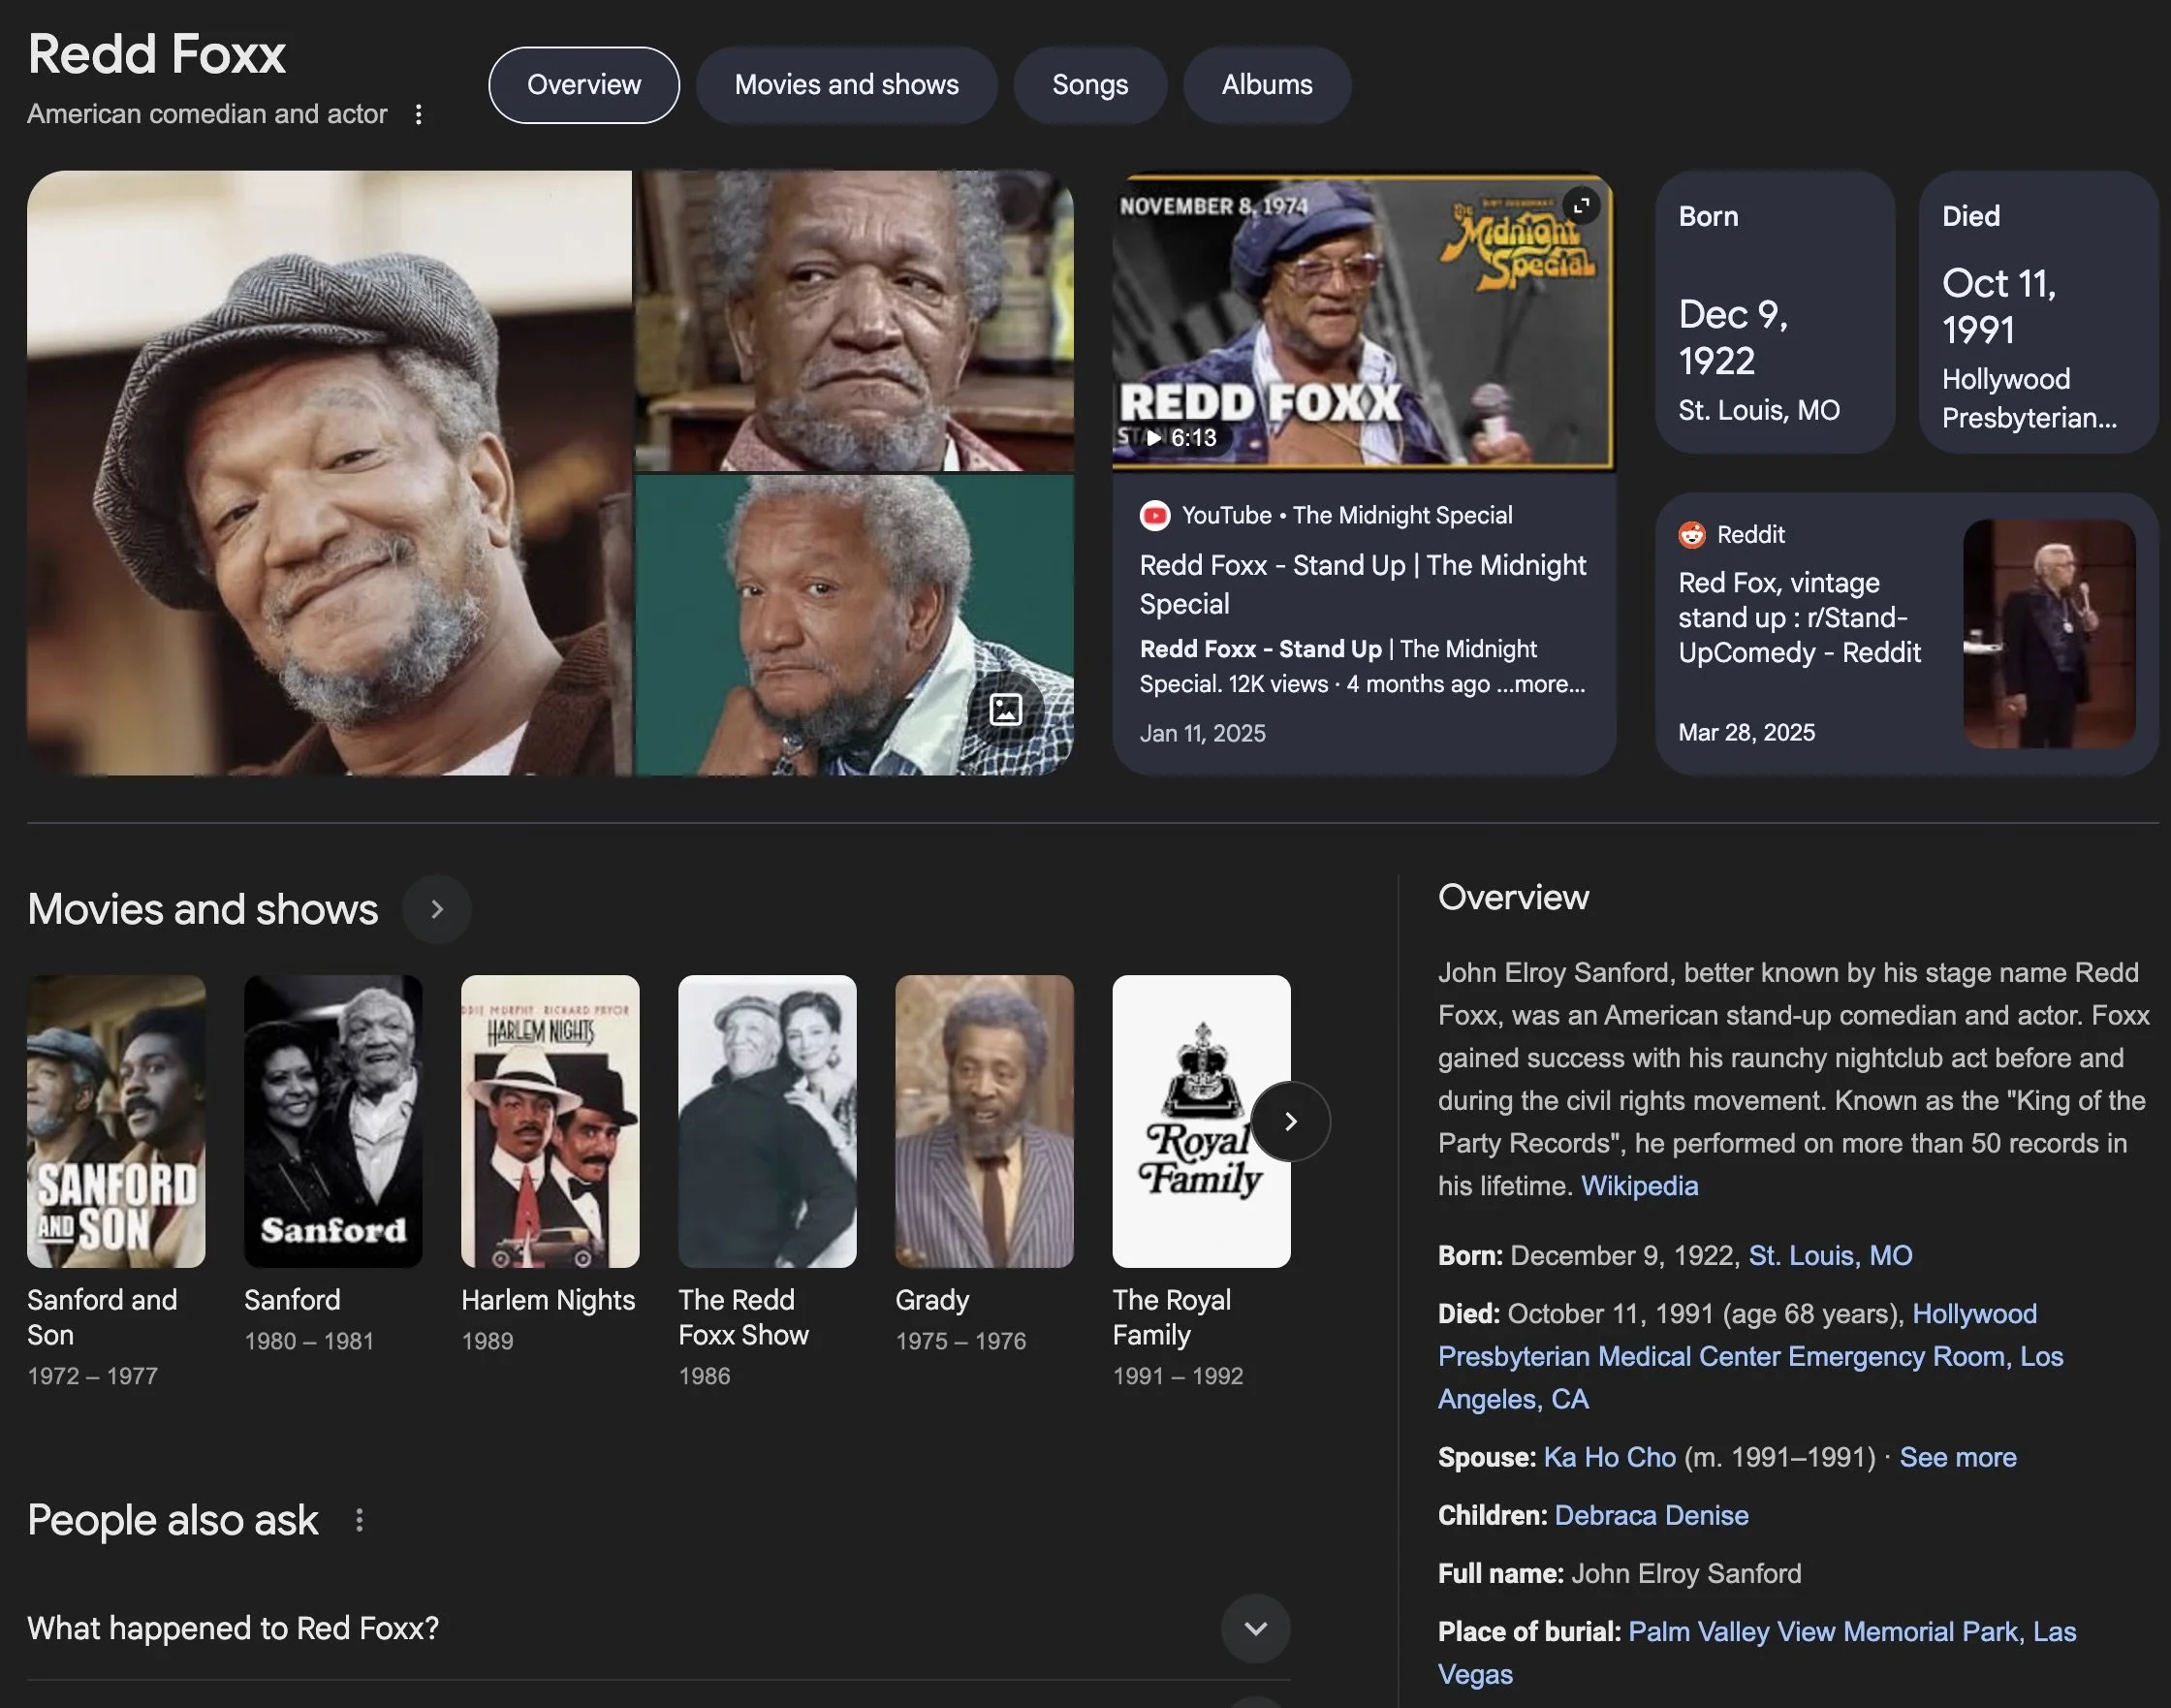
Task: Click See more next to Spouse
Action: pos(1957,1457)
